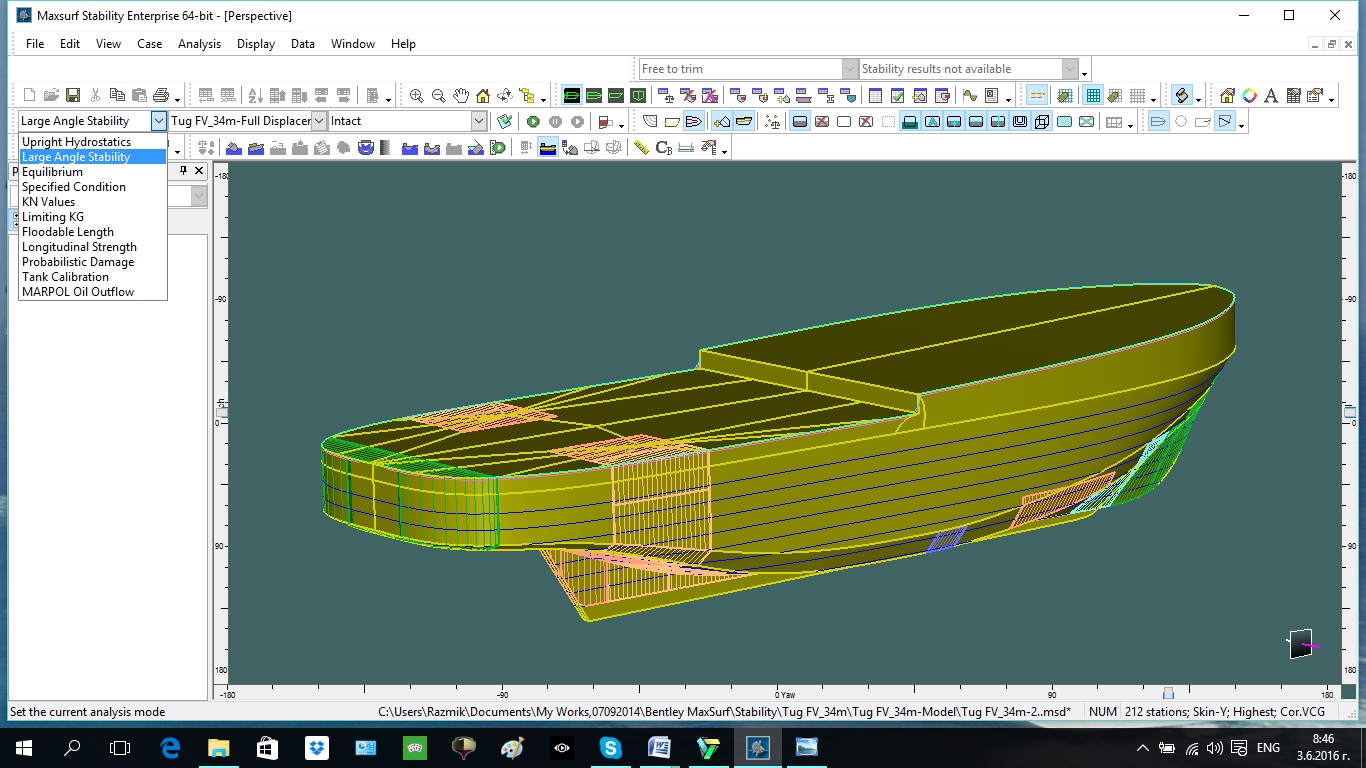Click the Font 'A' toolbar icon
The height and width of the screenshot is (768, 1366).
(x=1271, y=96)
